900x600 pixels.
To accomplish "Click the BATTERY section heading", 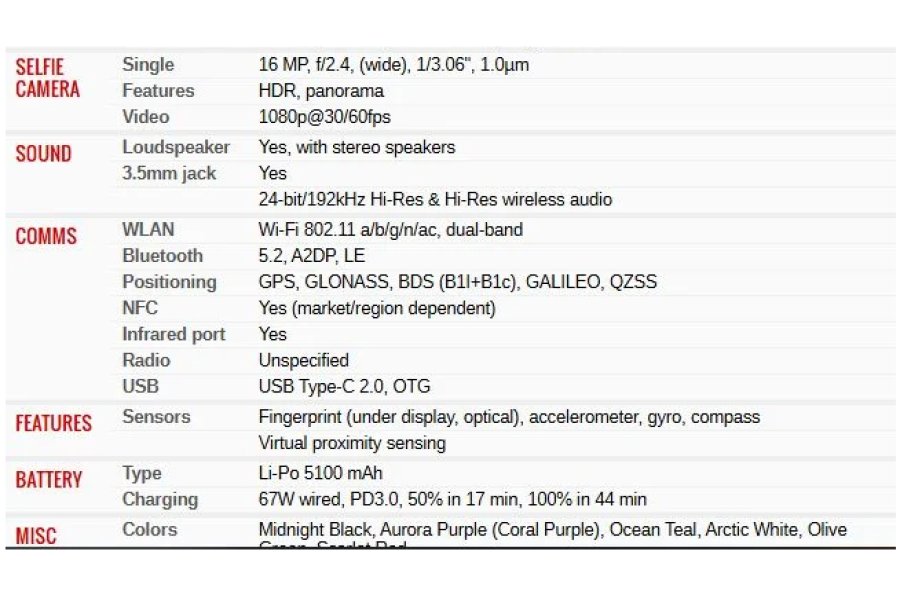I will point(49,480).
